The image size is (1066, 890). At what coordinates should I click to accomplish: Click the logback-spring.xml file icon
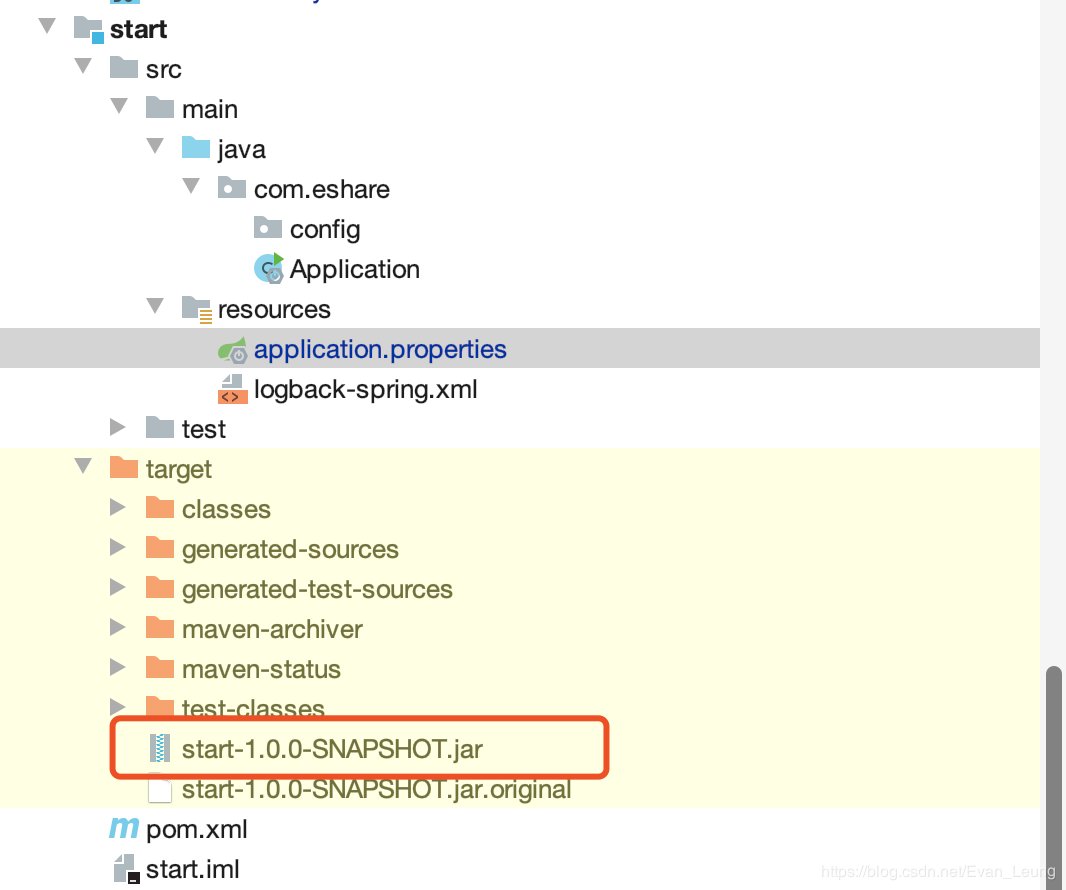[232, 389]
